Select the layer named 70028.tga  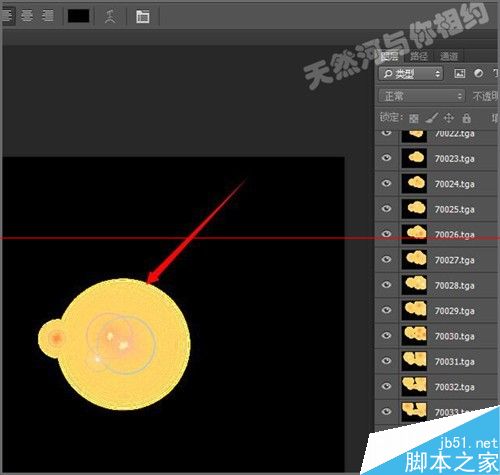click(455, 285)
